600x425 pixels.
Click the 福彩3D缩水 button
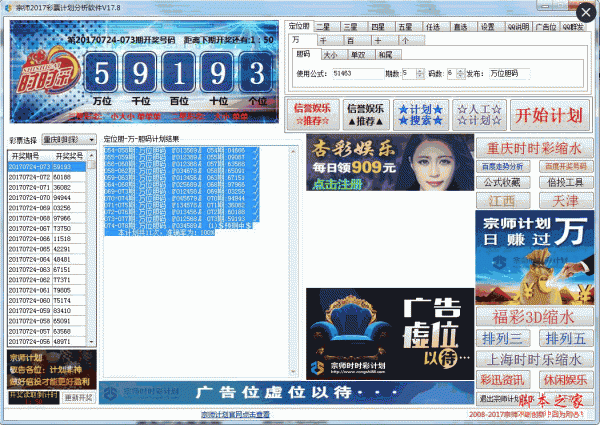pos(535,317)
